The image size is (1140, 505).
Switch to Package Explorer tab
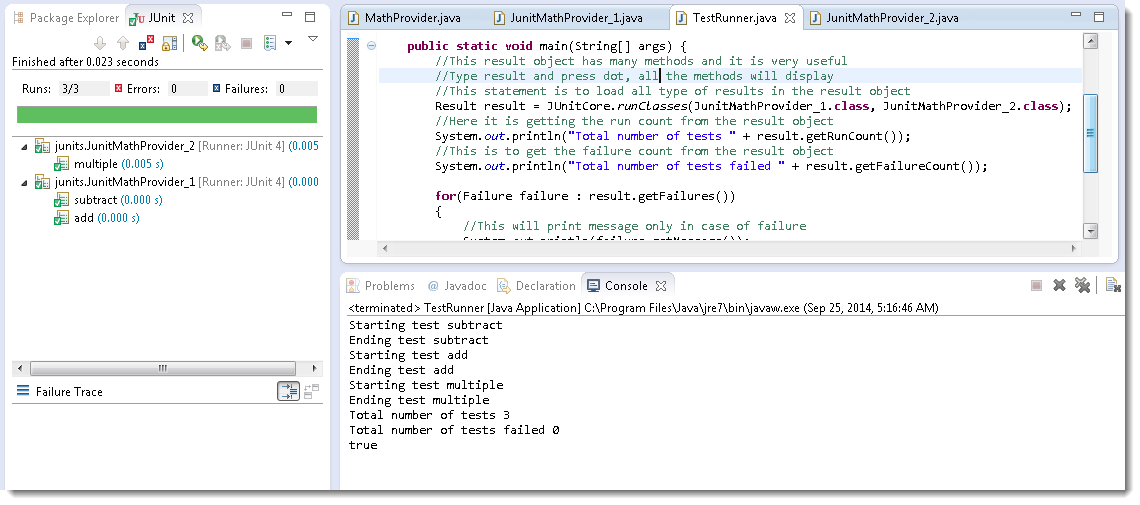[68, 18]
